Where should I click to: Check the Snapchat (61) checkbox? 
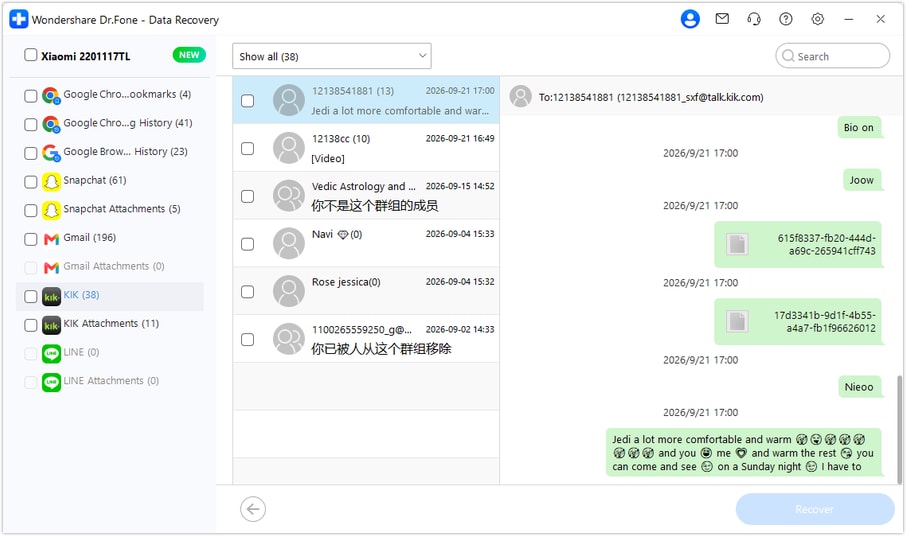click(31, 182)
